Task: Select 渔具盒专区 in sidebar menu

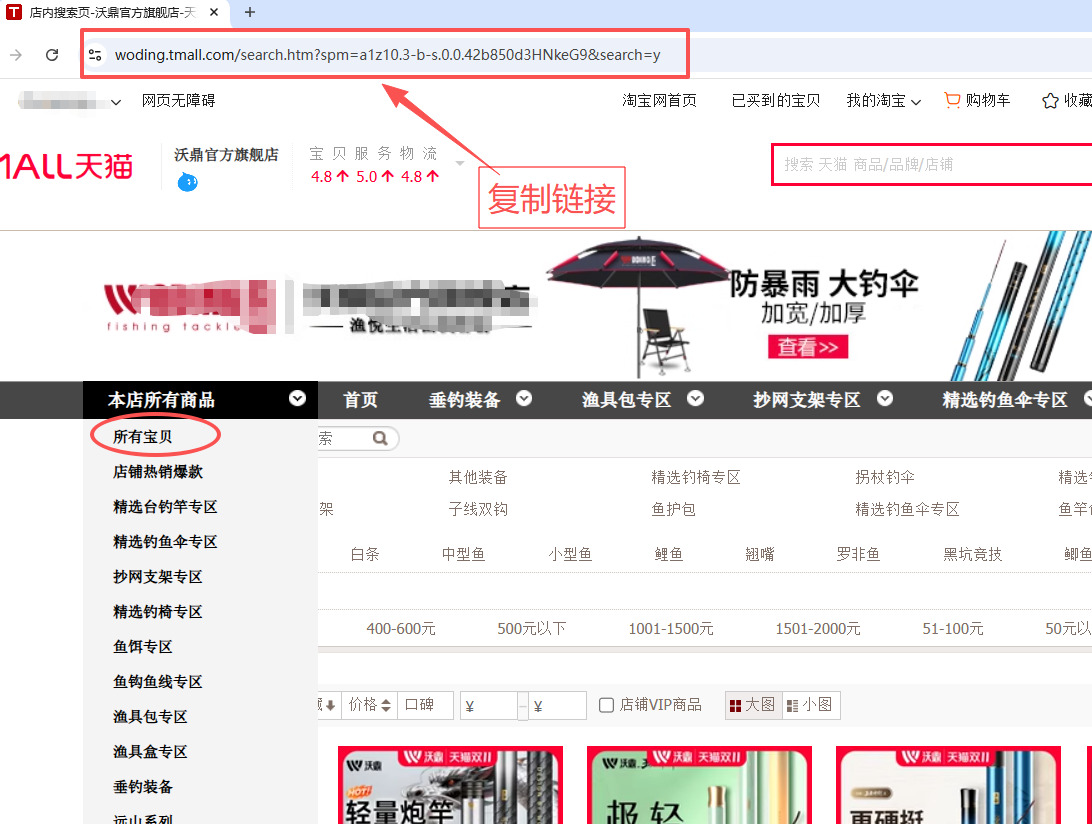Action: pyautogui.click(x=150, y=752)
